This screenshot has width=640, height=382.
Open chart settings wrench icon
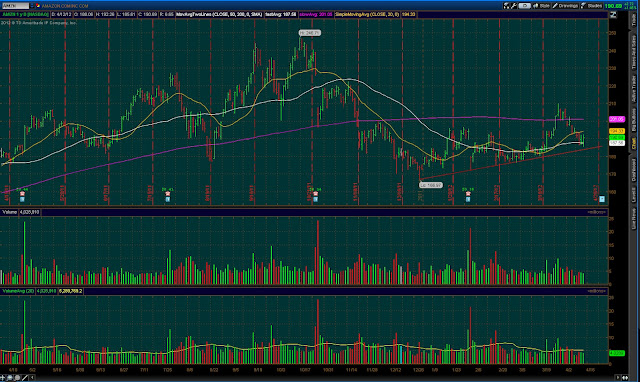(x=514, y=6)
